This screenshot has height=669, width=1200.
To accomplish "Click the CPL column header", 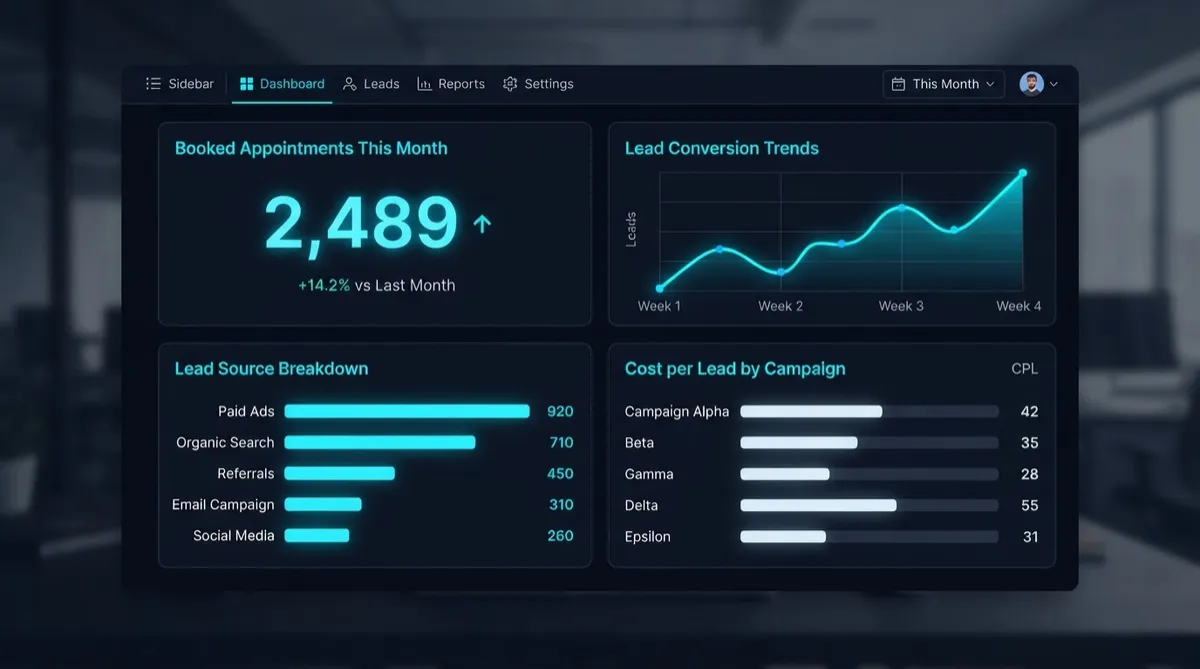I will click(1025, 368).
